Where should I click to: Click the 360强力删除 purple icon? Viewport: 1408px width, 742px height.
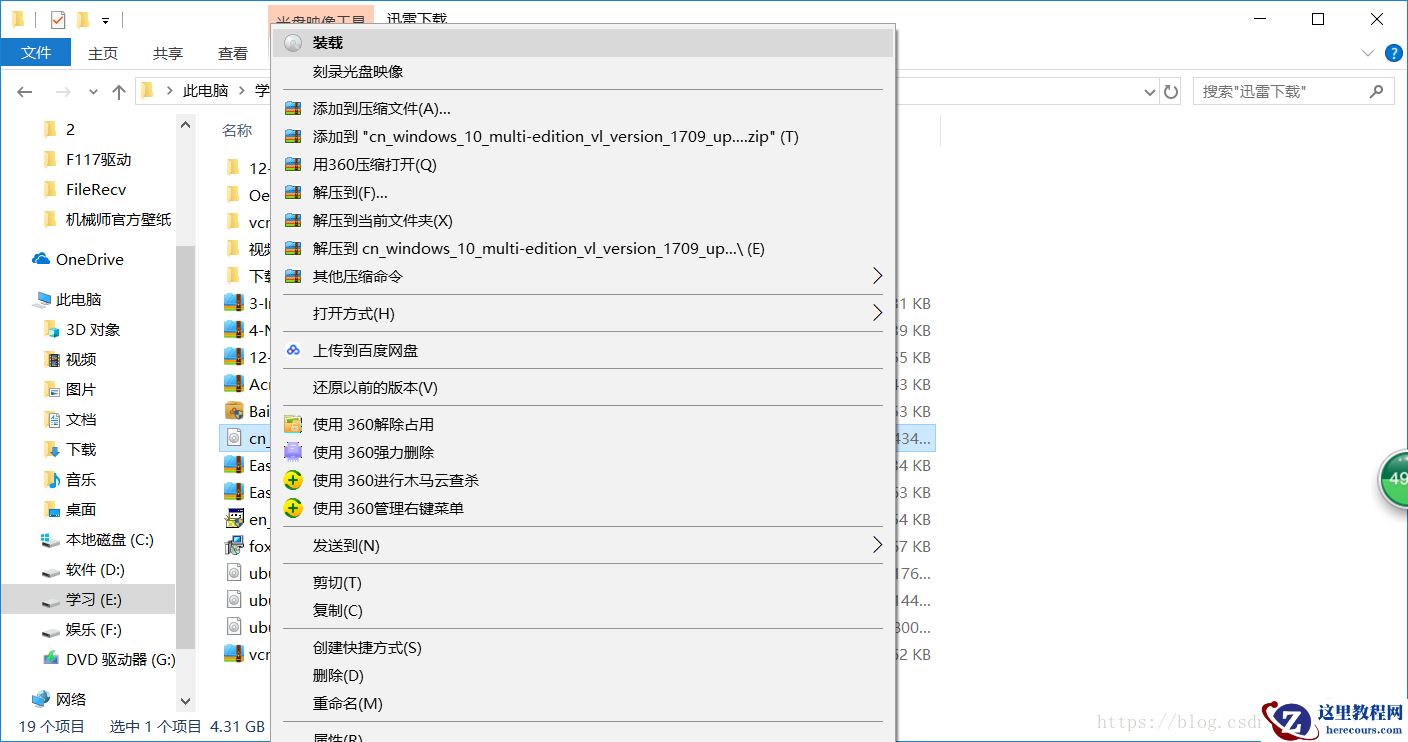pyautogui.click(x=293, y=453)
